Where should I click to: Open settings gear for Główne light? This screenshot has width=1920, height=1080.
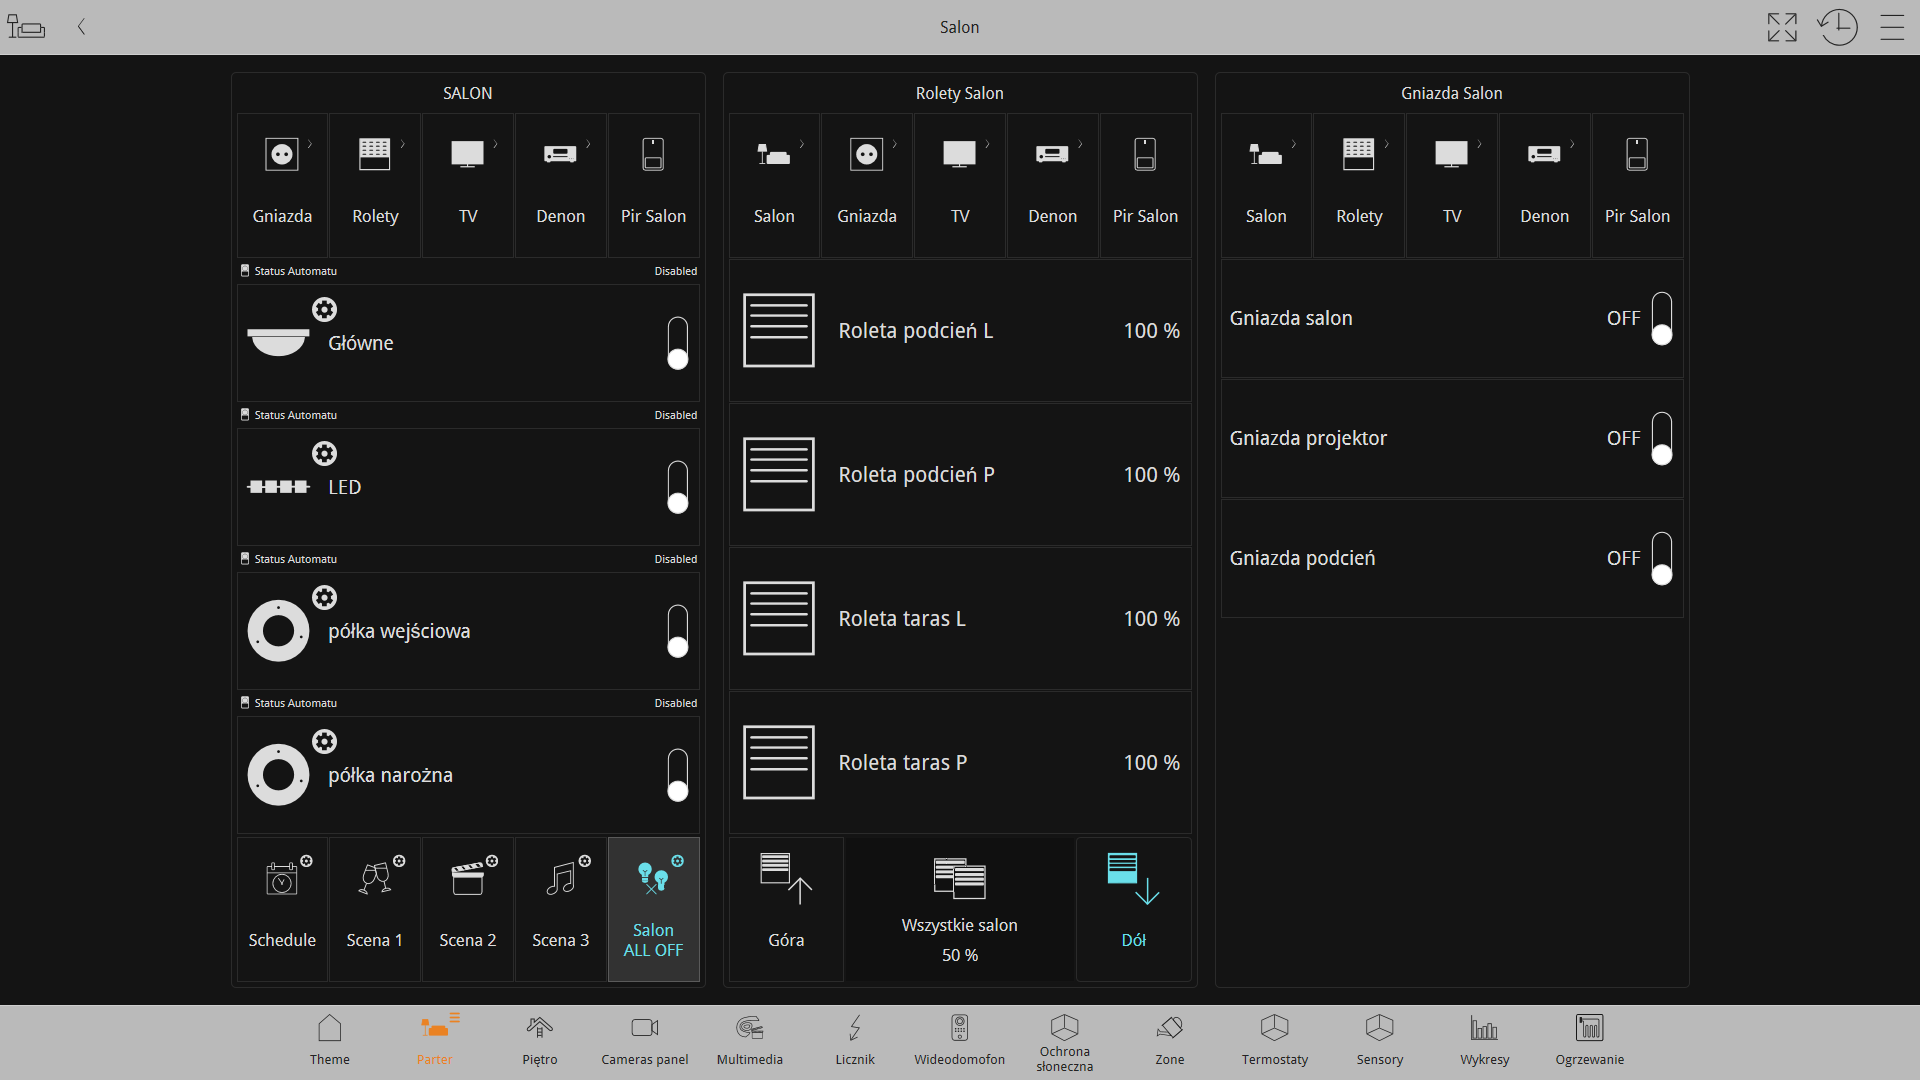pyautogui.click(x=324, y=310)
